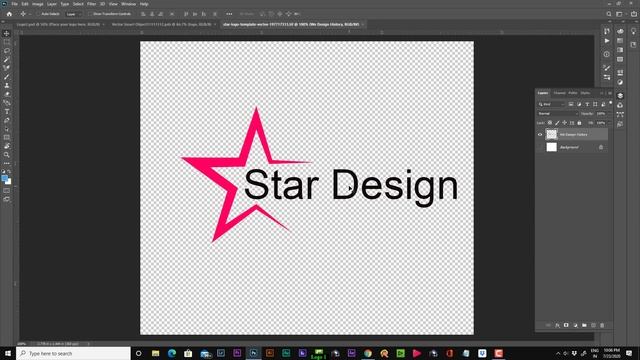This screenshot has height=360, width=640.
Task: Open options bar more-options three dots
Action: (229, 14)
